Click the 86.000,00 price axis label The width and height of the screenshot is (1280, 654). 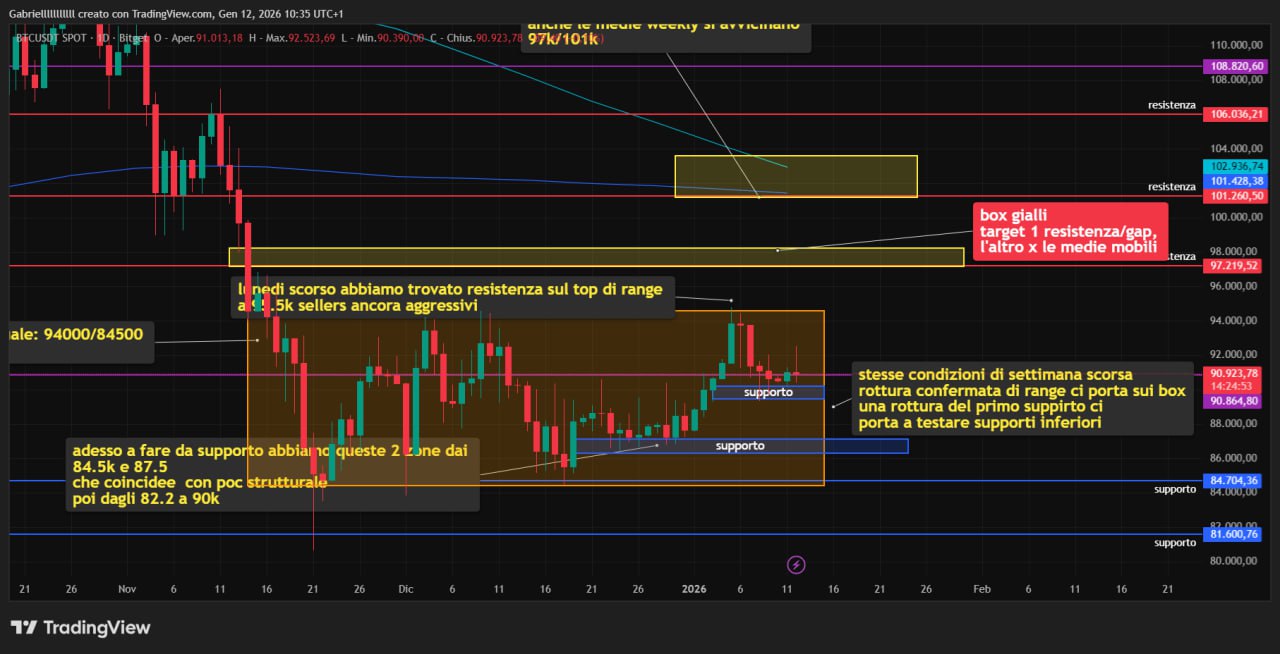point(1236,458)
